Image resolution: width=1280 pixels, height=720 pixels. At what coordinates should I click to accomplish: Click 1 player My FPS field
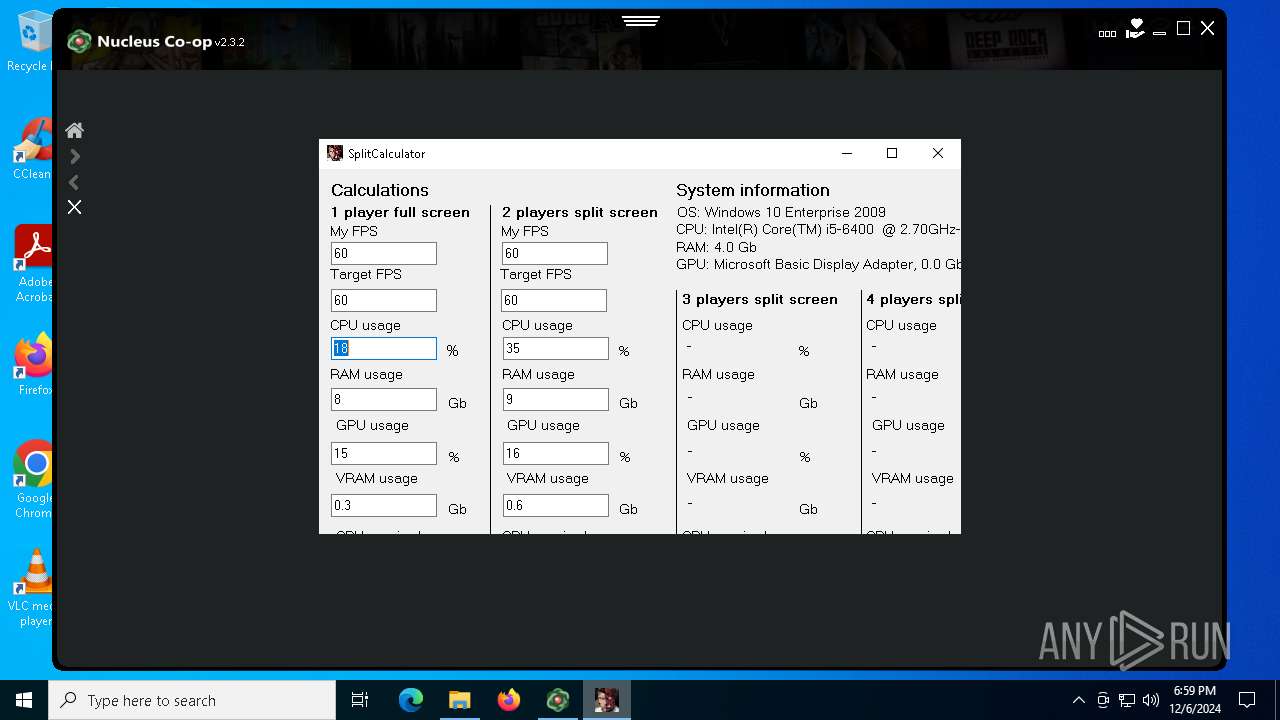click(384, 253)
